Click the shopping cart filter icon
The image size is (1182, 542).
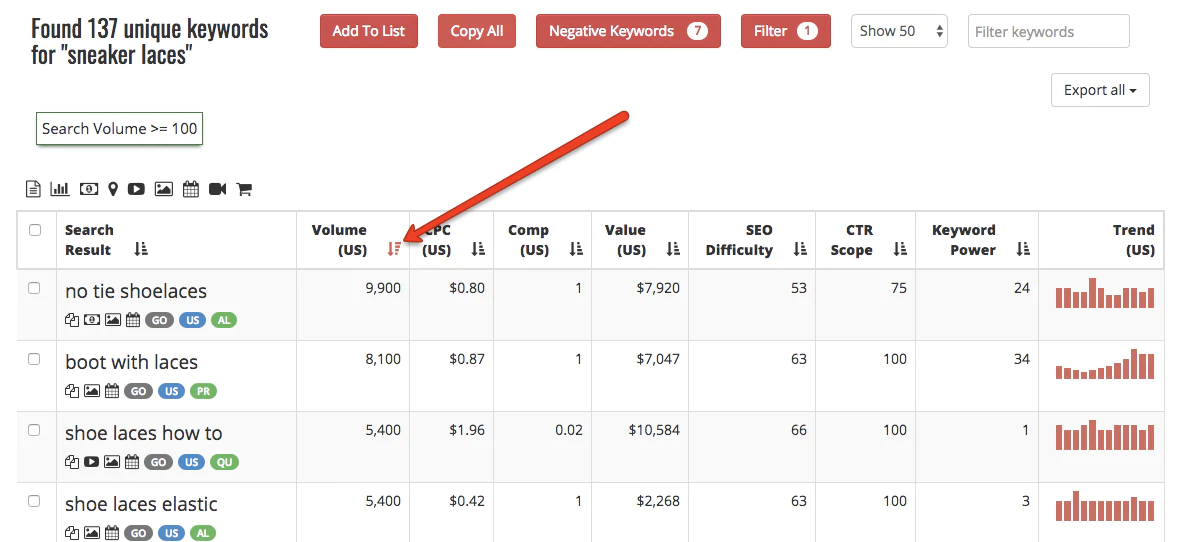tap(243, 189)
